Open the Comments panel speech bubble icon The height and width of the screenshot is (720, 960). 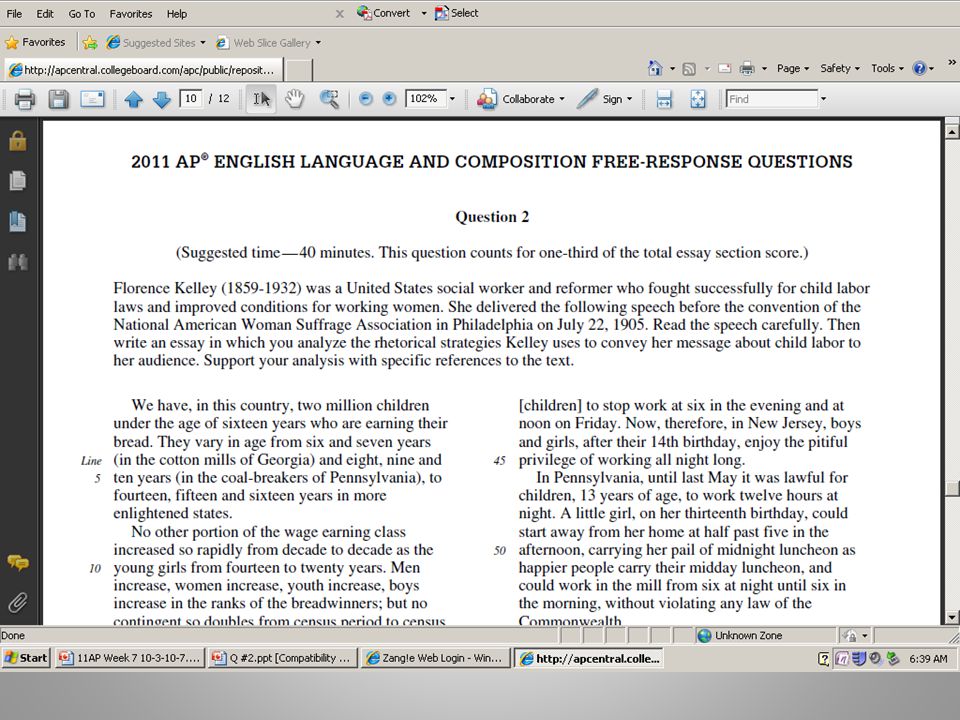(18, 563)
